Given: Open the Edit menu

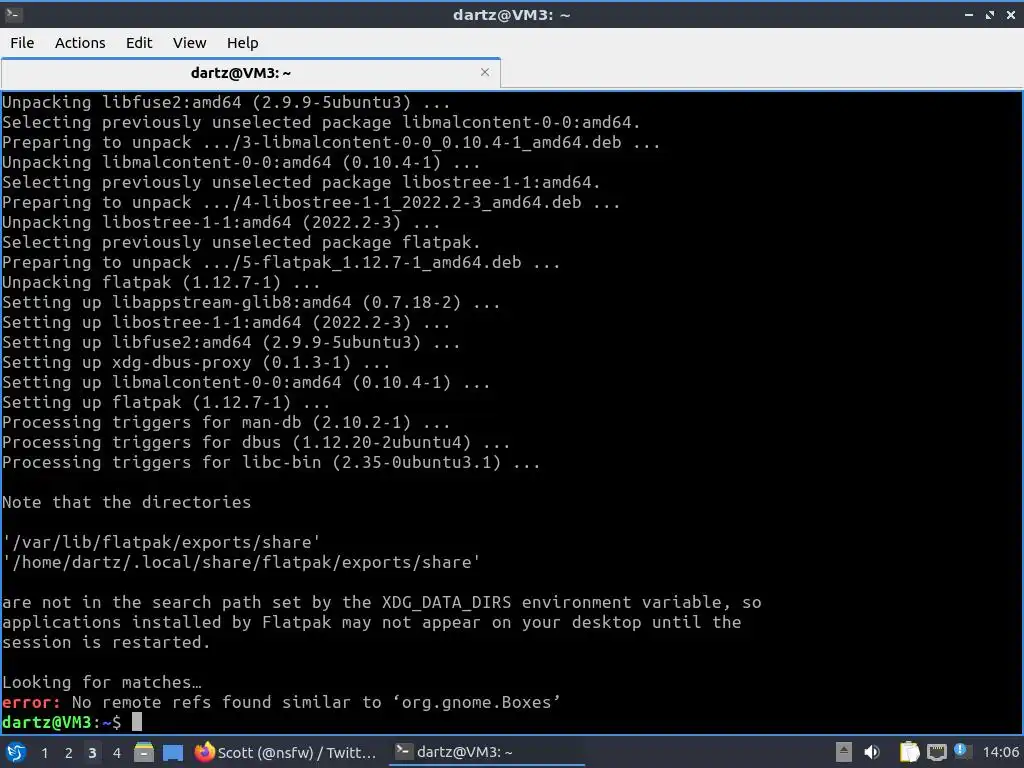Looking at the screenshot, I should click(138, 43).
